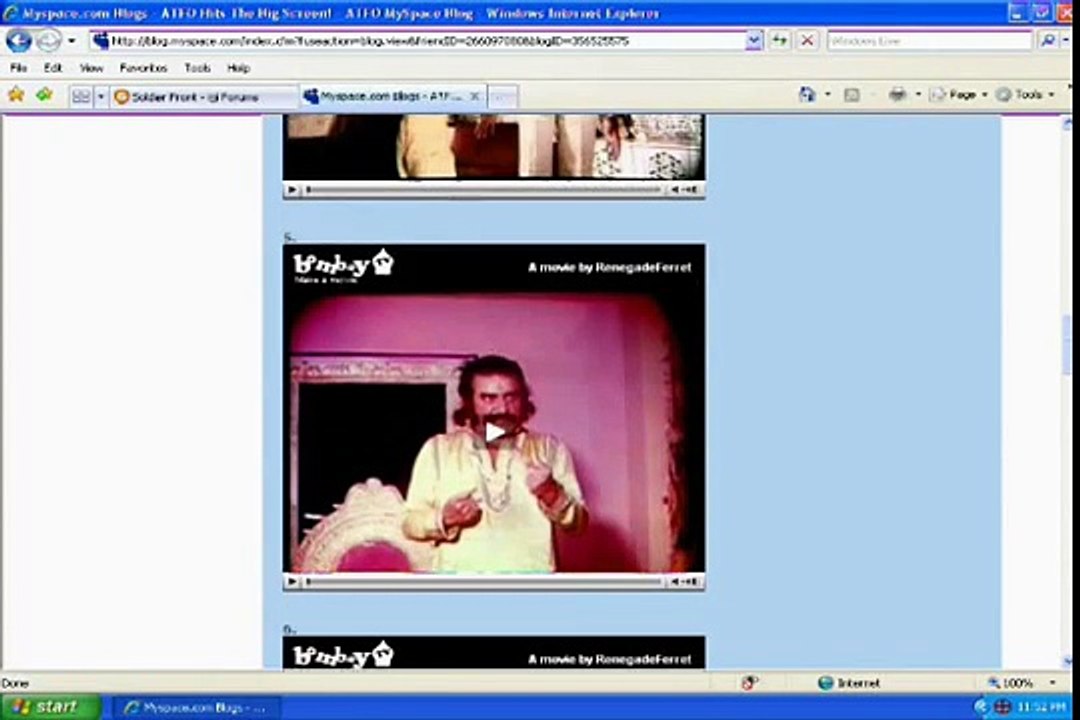This screenshot has width=1080, height=720.
Task: Click the scrollbar up arrow
Action: point(1068,124)
